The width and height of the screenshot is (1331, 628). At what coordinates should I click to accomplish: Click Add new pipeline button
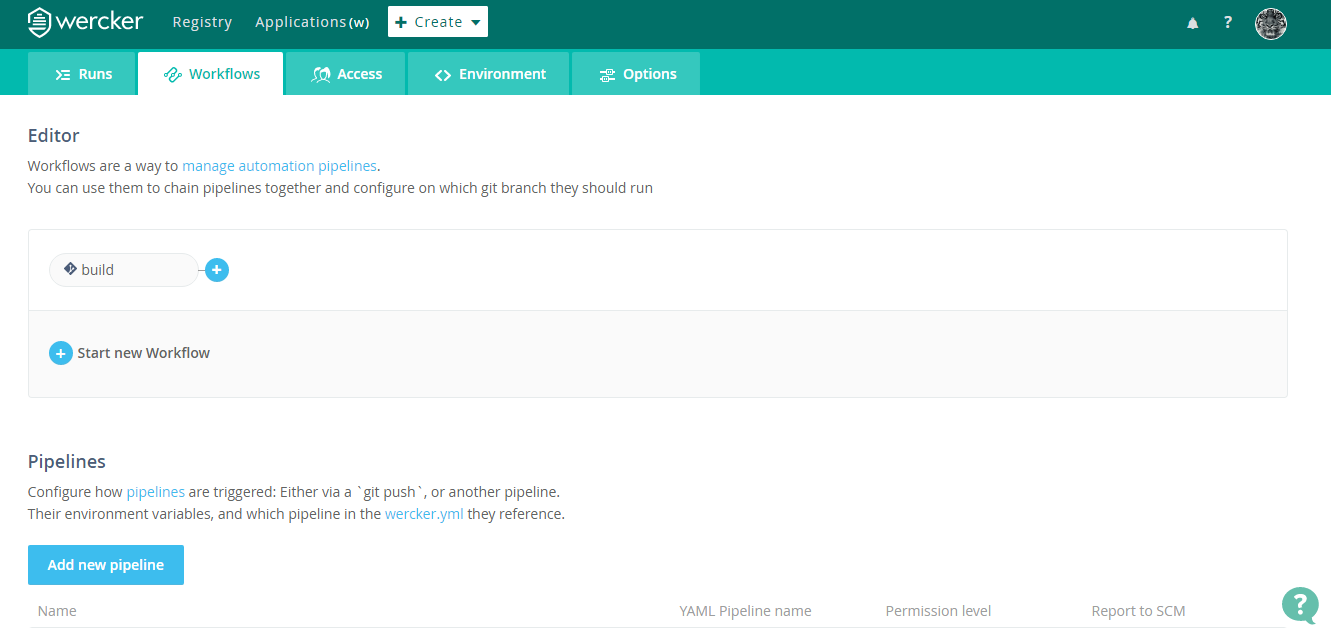[x=106, y=565]
